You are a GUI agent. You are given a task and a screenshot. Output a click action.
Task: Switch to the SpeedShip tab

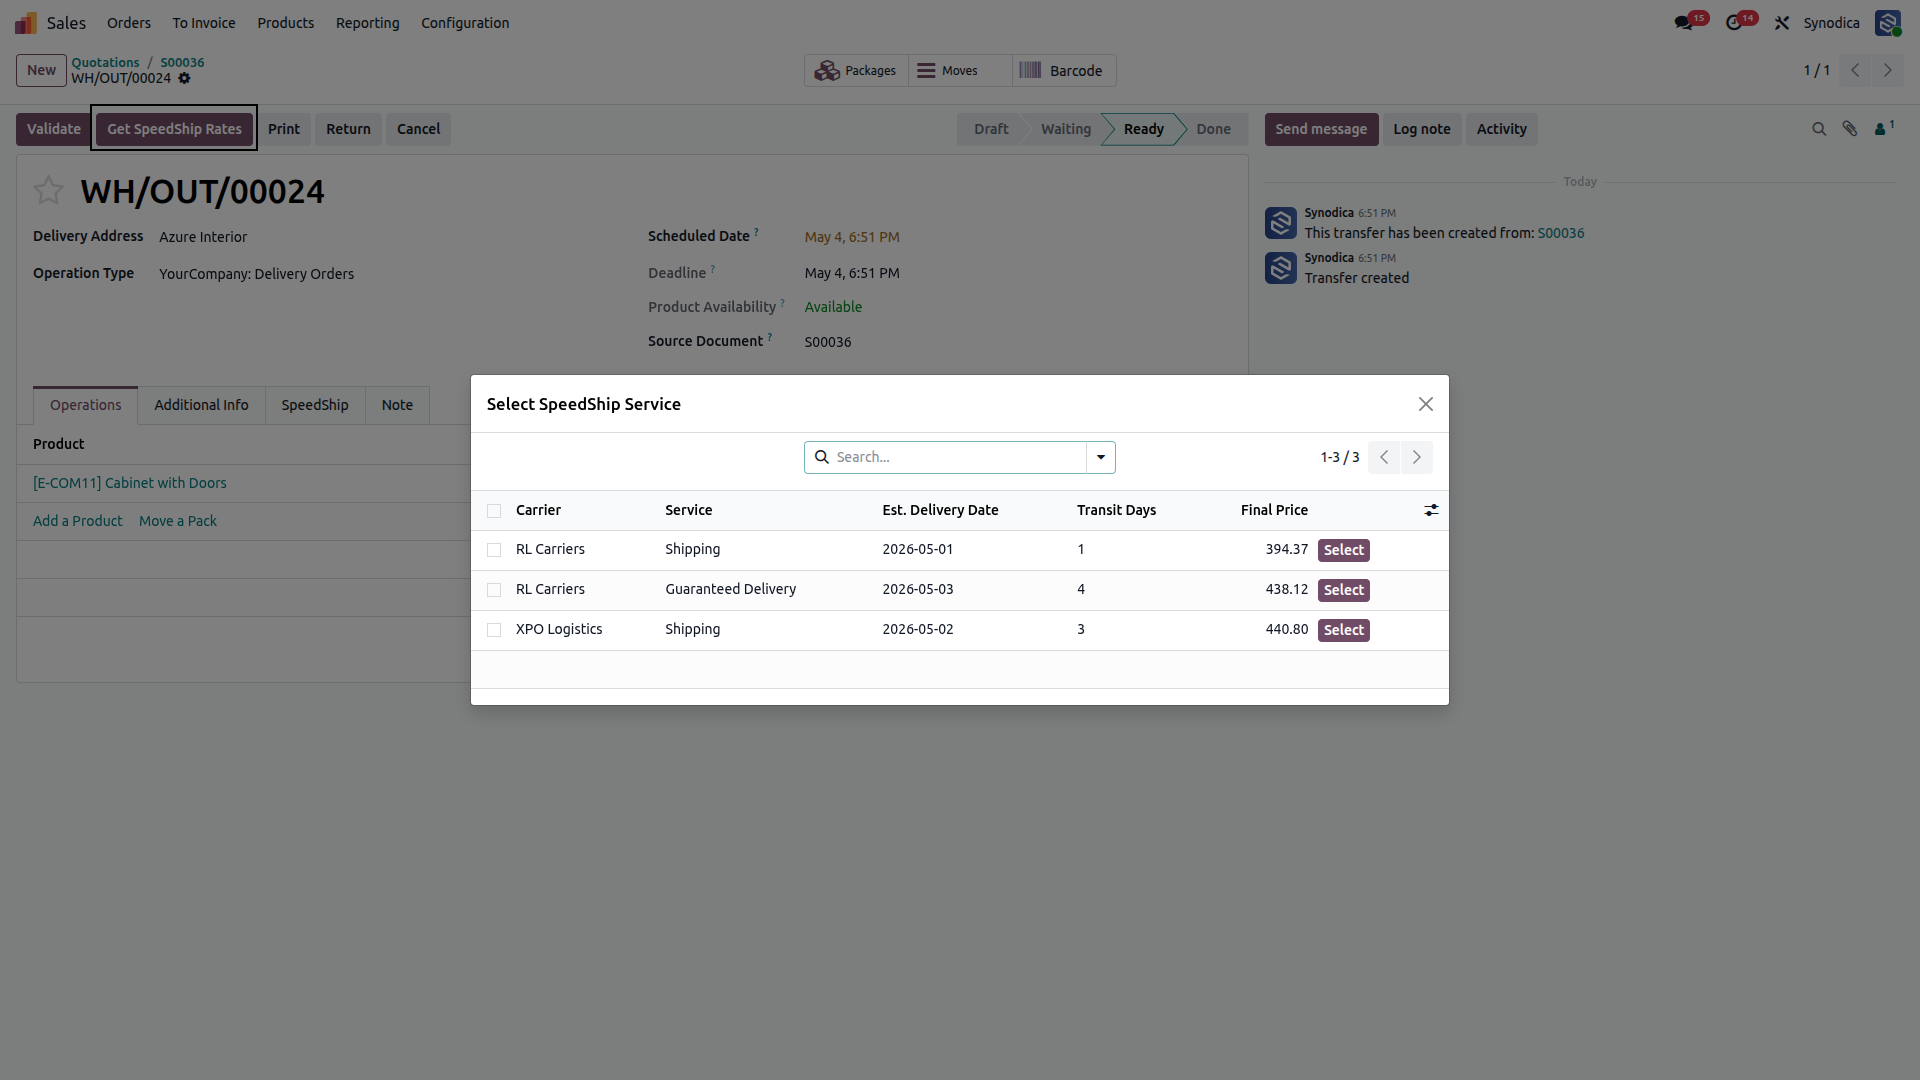pos(315,405)
